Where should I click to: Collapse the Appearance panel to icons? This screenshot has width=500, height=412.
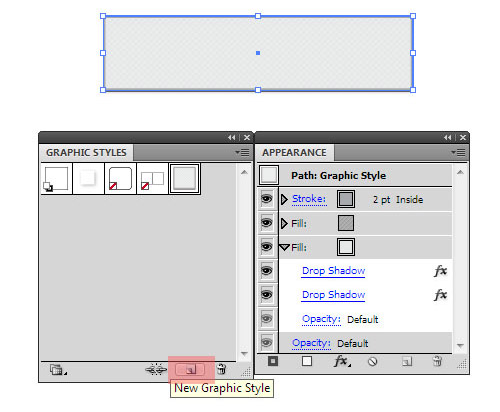coord(447,137)
